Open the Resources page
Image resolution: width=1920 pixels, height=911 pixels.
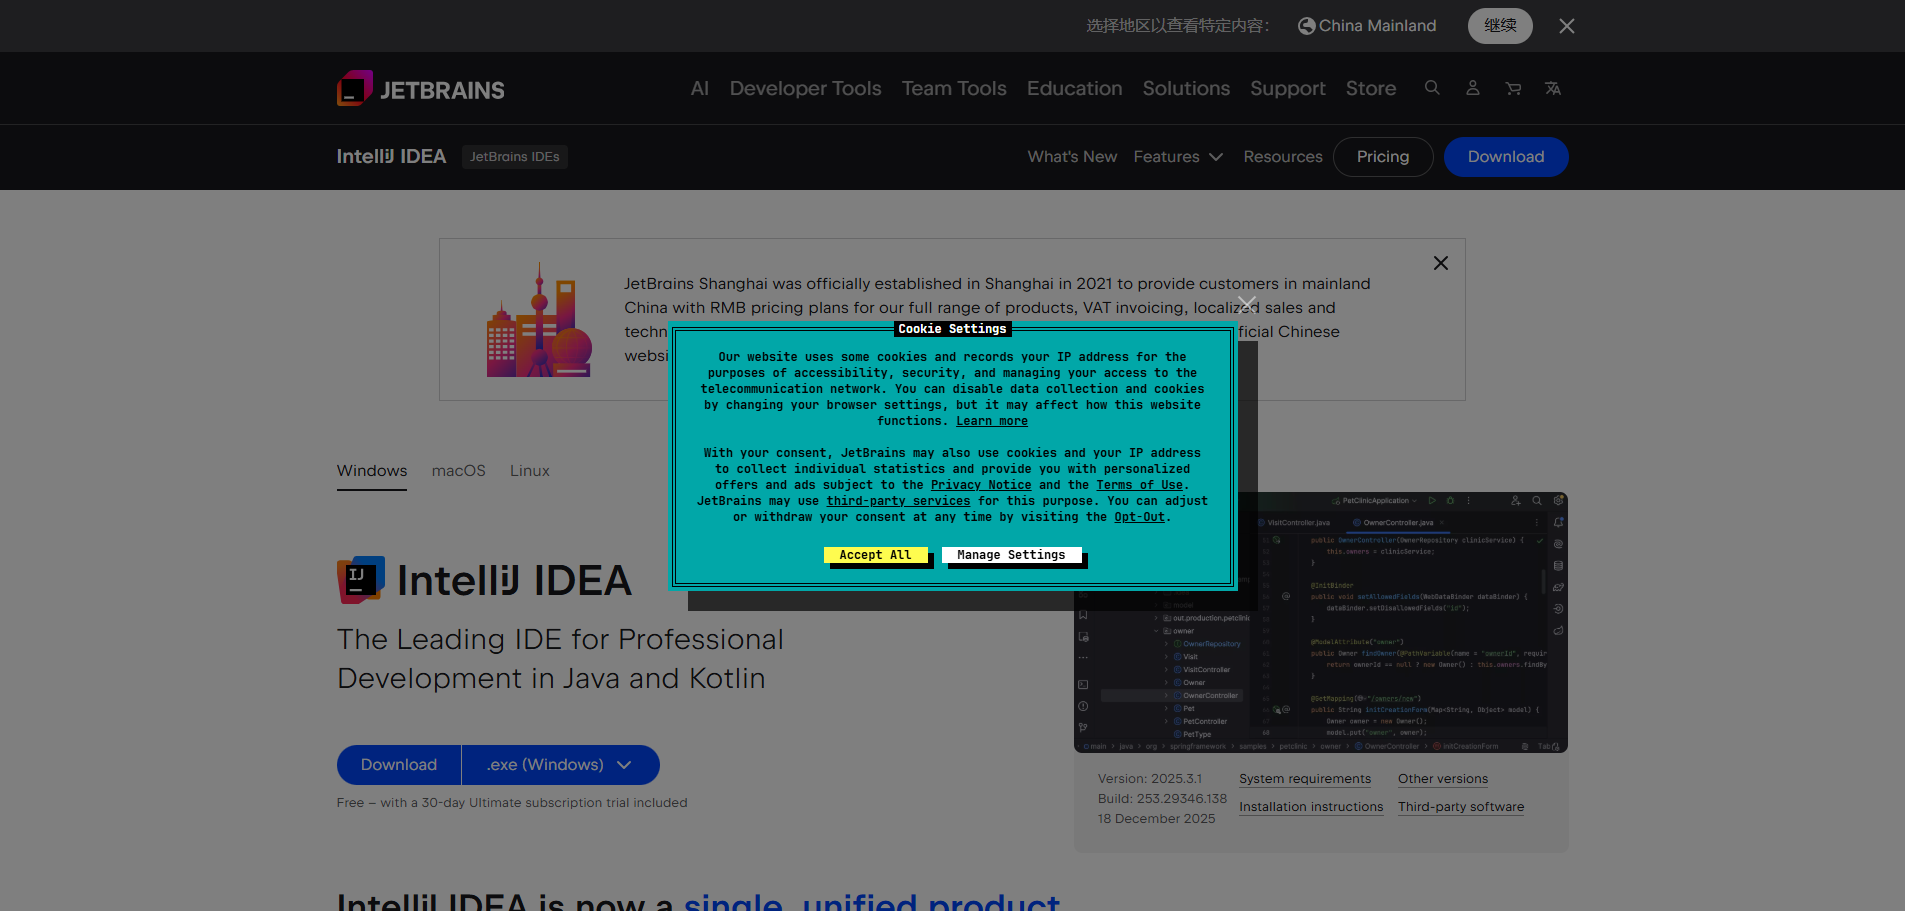(1283, 157)
